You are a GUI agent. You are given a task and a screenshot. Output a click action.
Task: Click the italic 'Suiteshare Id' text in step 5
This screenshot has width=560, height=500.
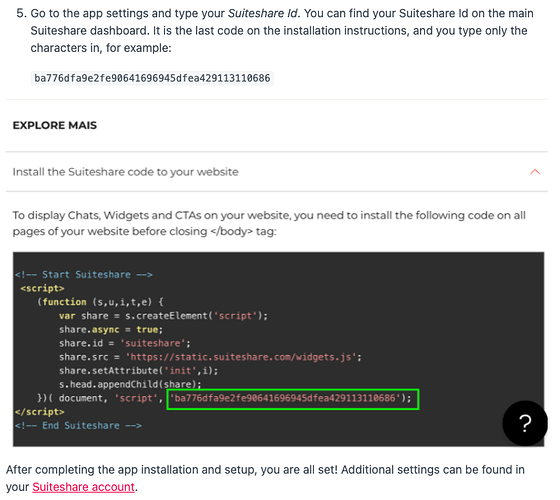(x=262, y=13)
